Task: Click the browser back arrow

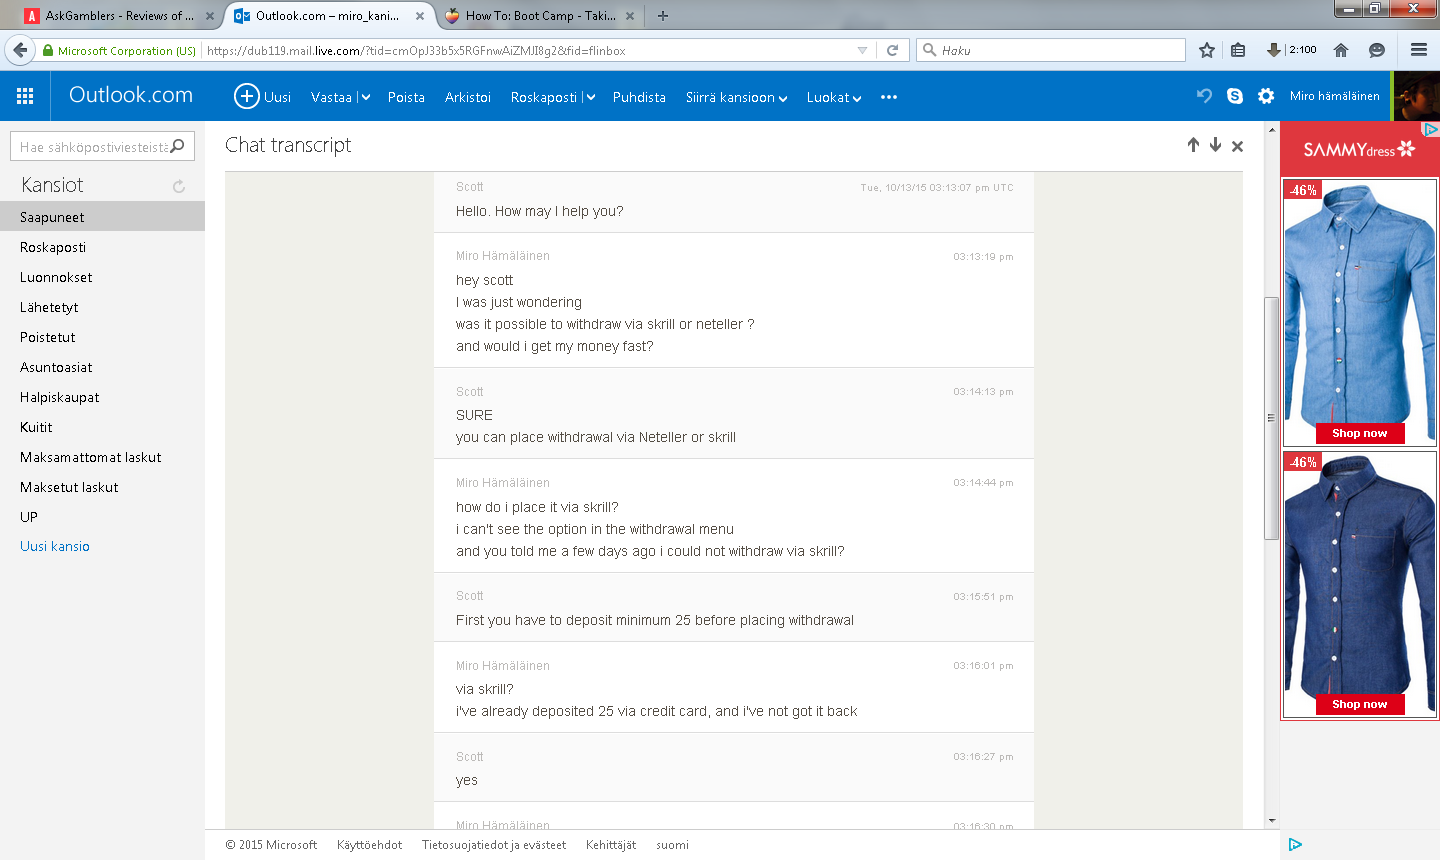Action: (20, 50)
